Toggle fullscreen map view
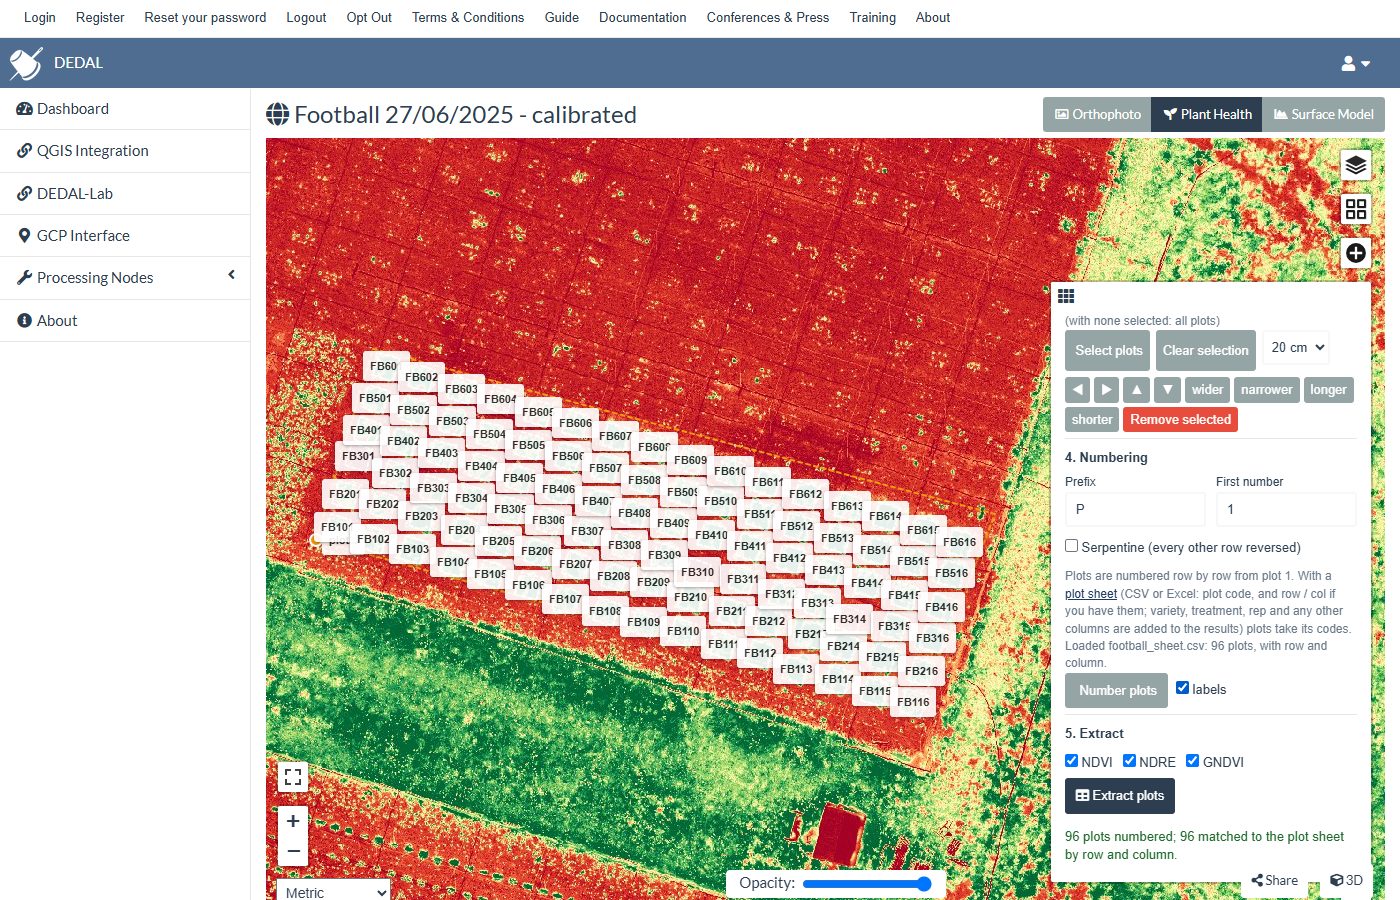 coord(293,777)
